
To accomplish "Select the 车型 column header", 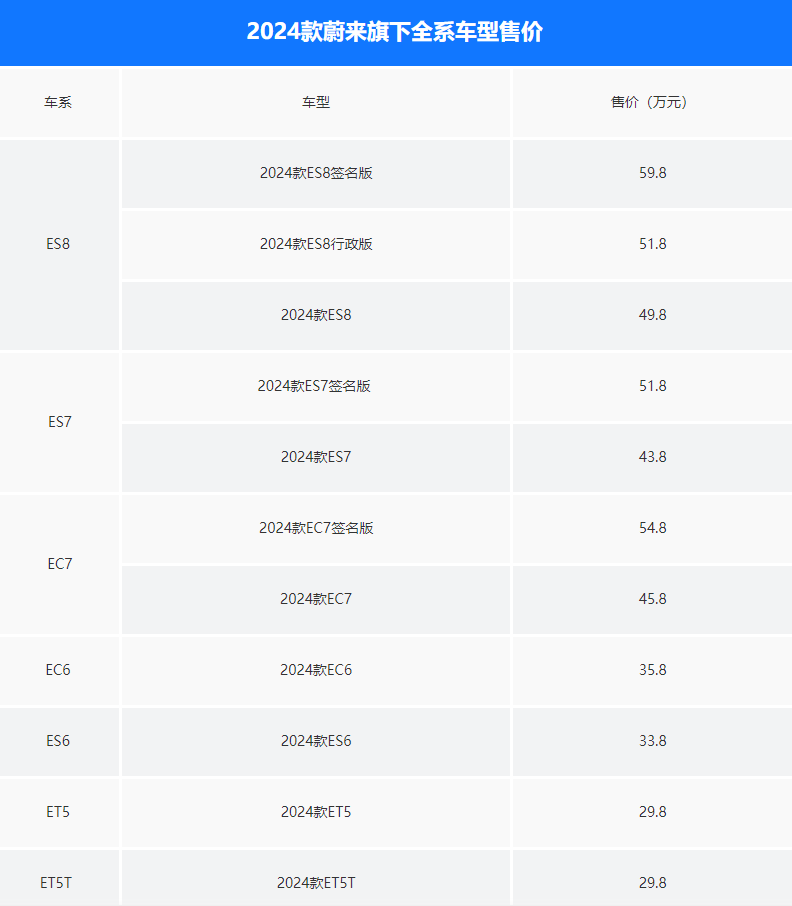I will (x=316, y=102).
